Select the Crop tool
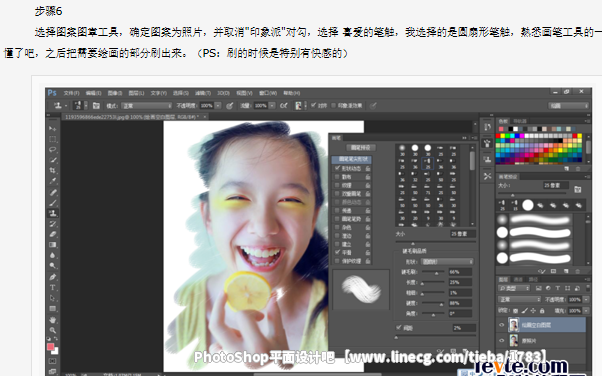 click(53, 171)
